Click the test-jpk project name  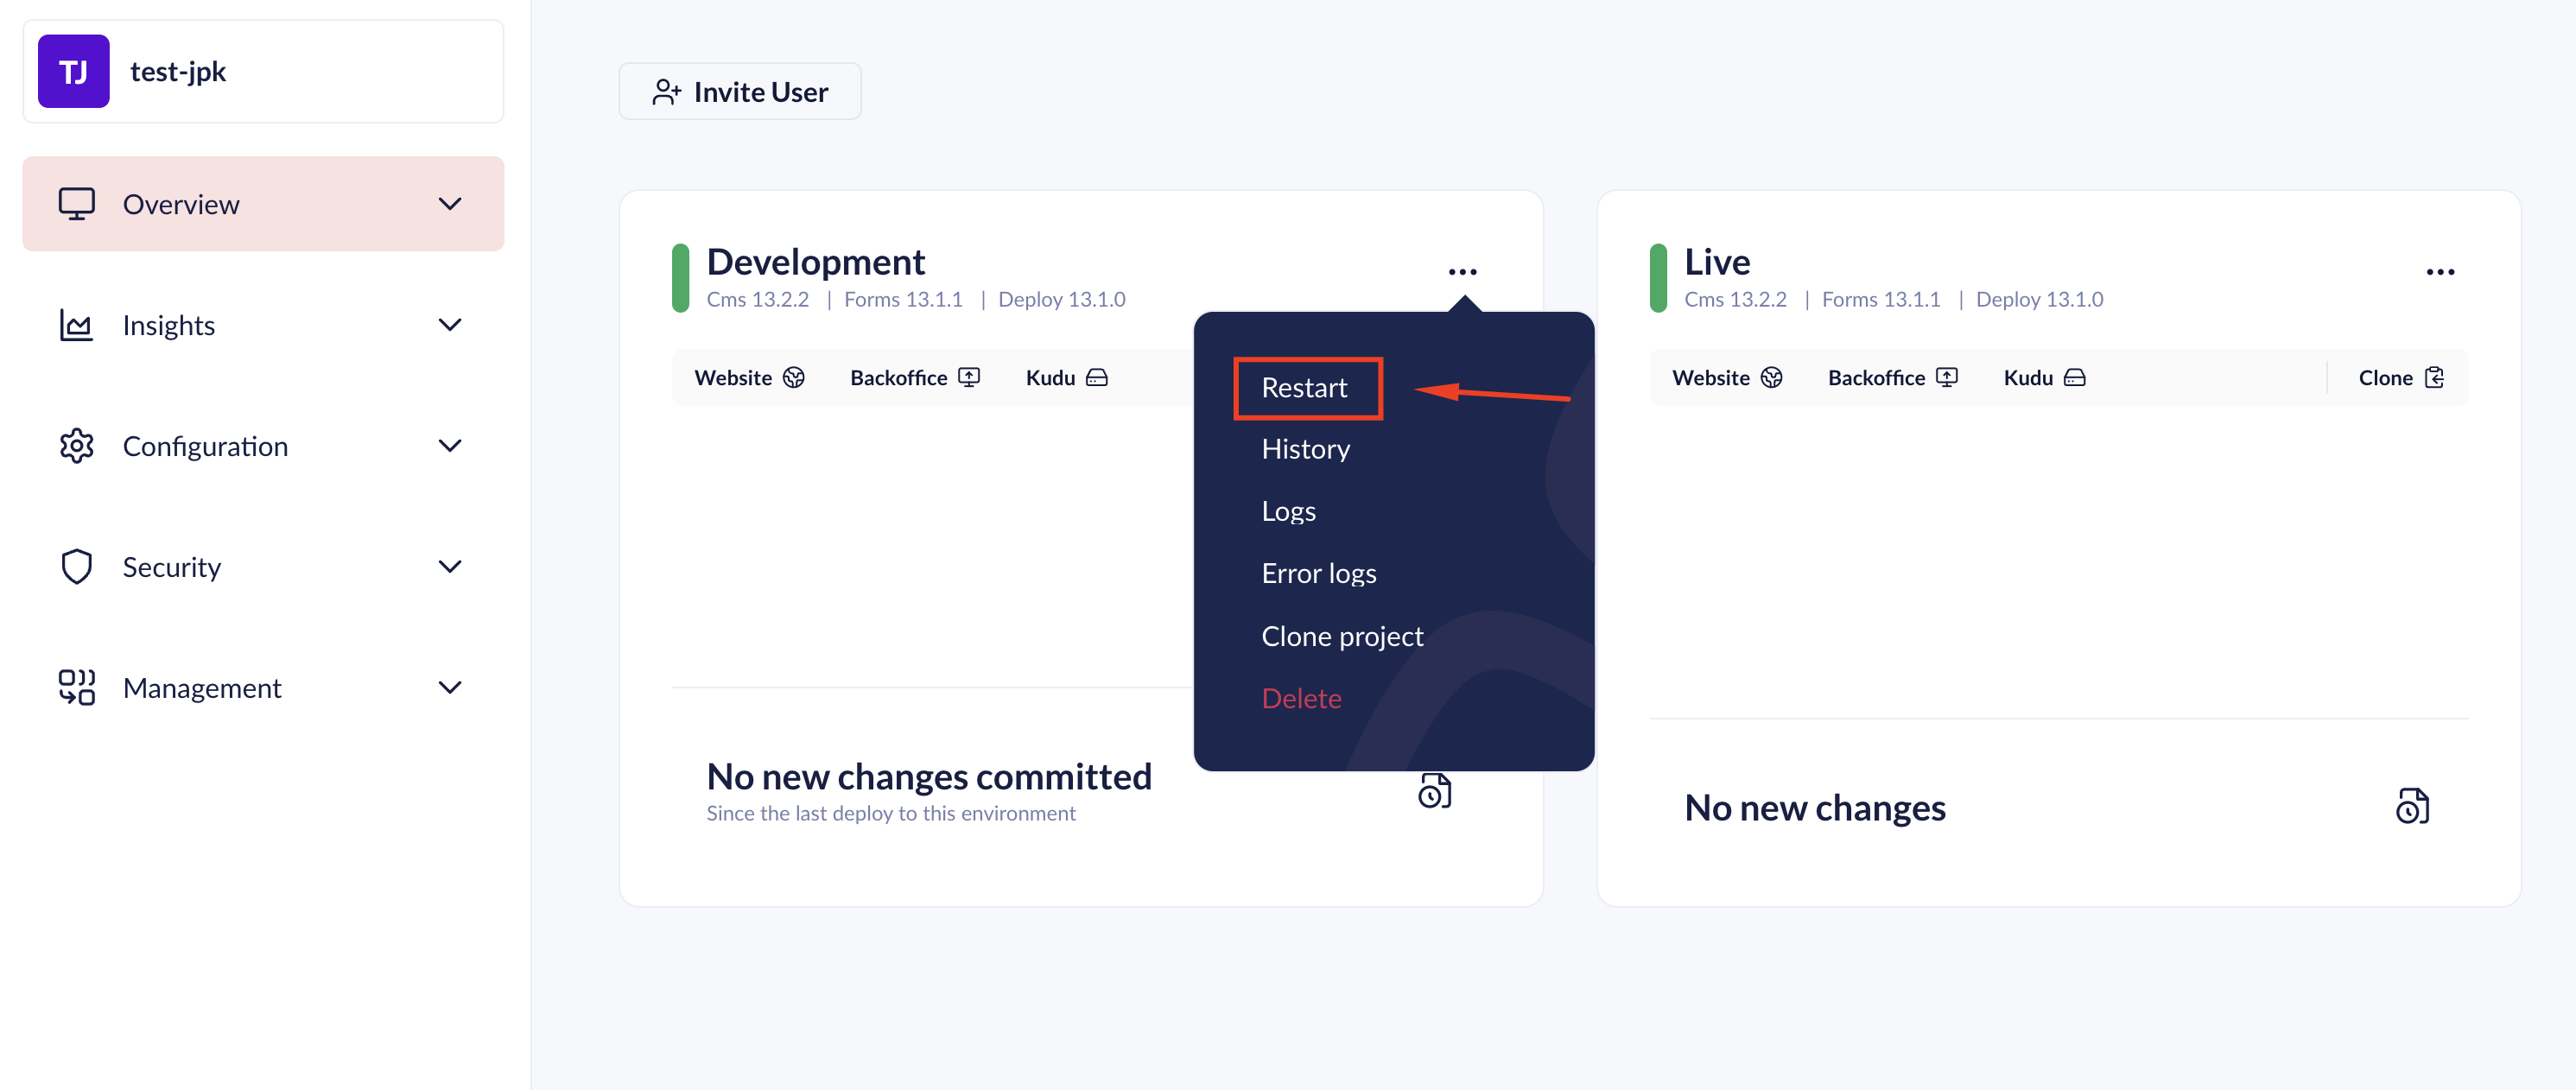178,72
